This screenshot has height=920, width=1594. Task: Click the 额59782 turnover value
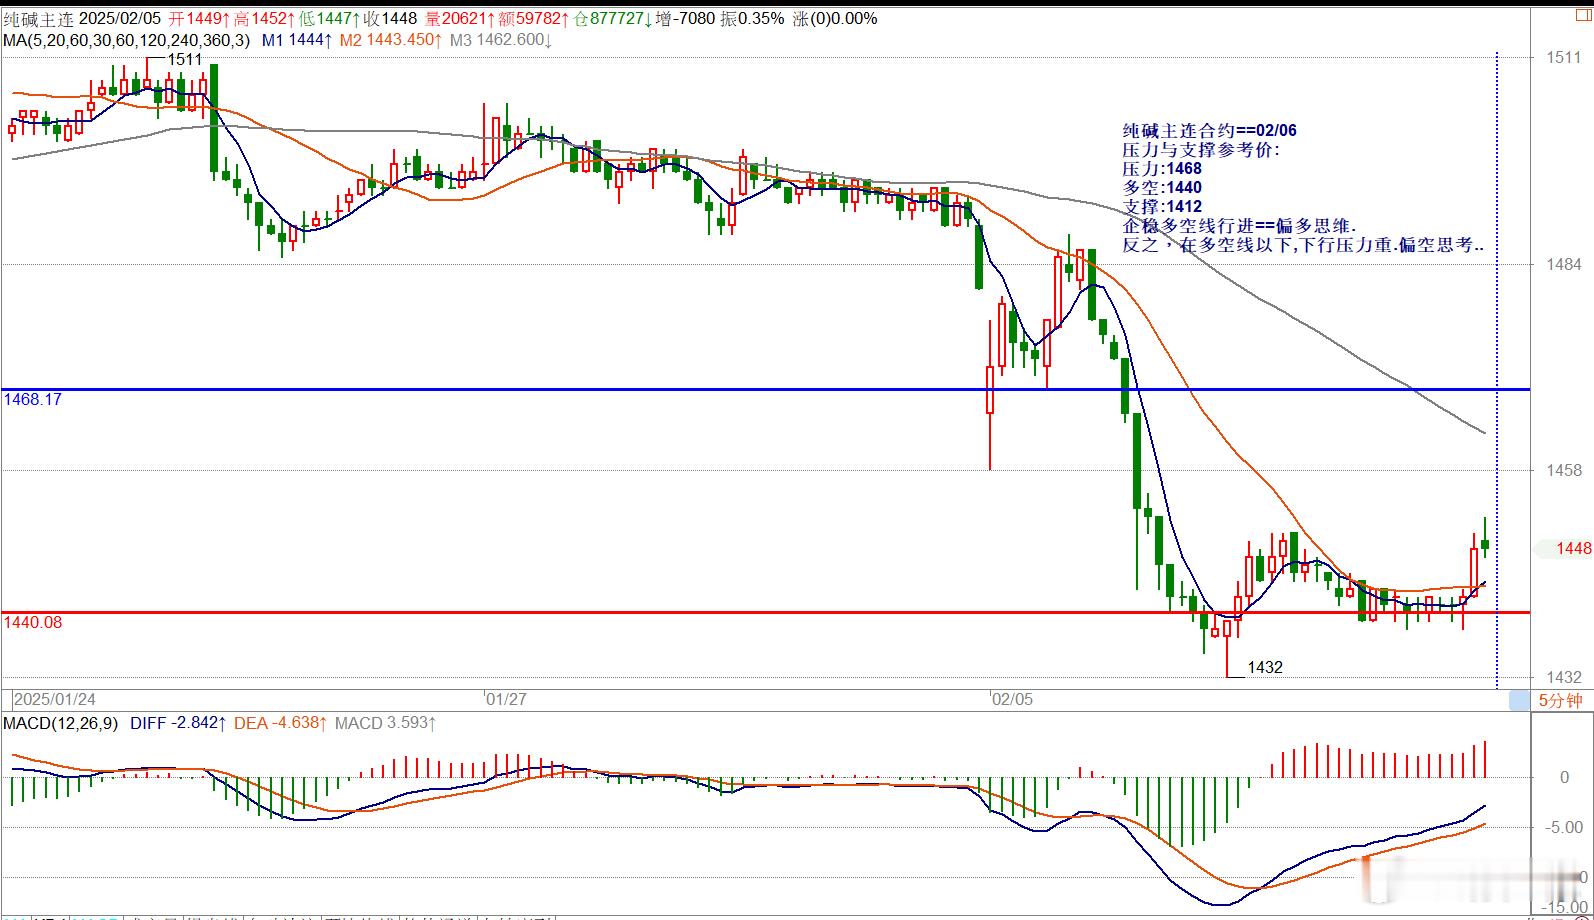click(535, 18)
